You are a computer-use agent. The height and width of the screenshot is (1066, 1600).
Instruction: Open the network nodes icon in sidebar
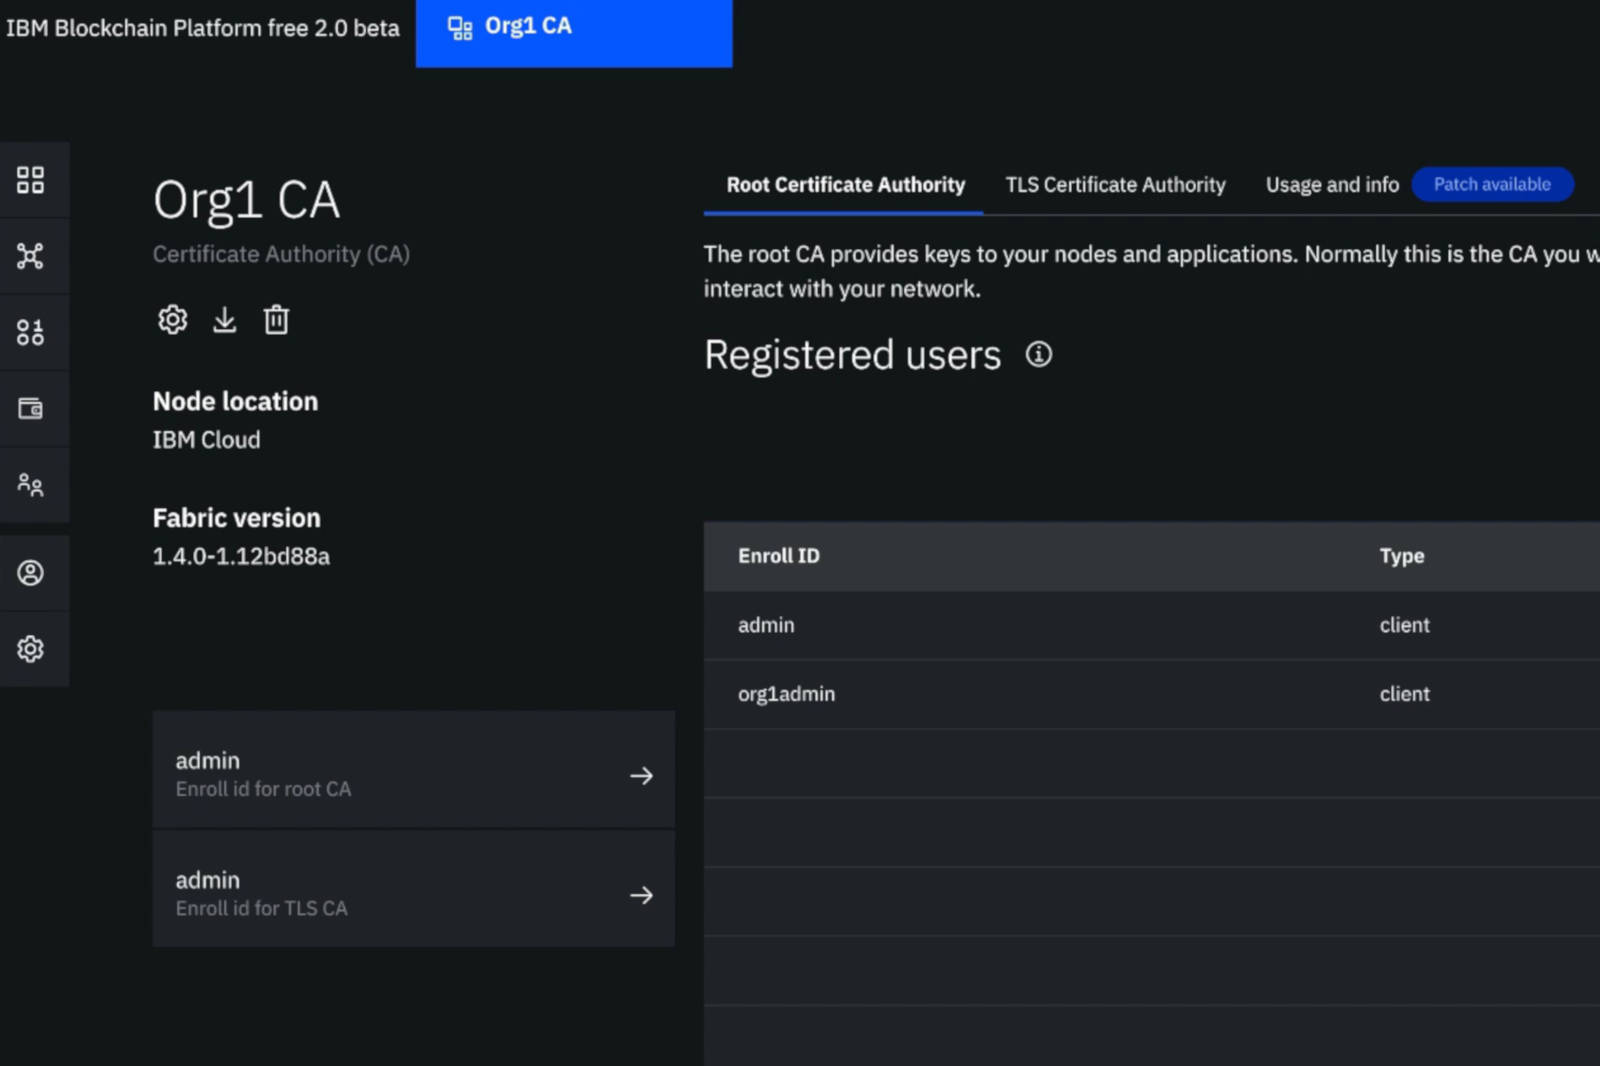tap(30, 256)
